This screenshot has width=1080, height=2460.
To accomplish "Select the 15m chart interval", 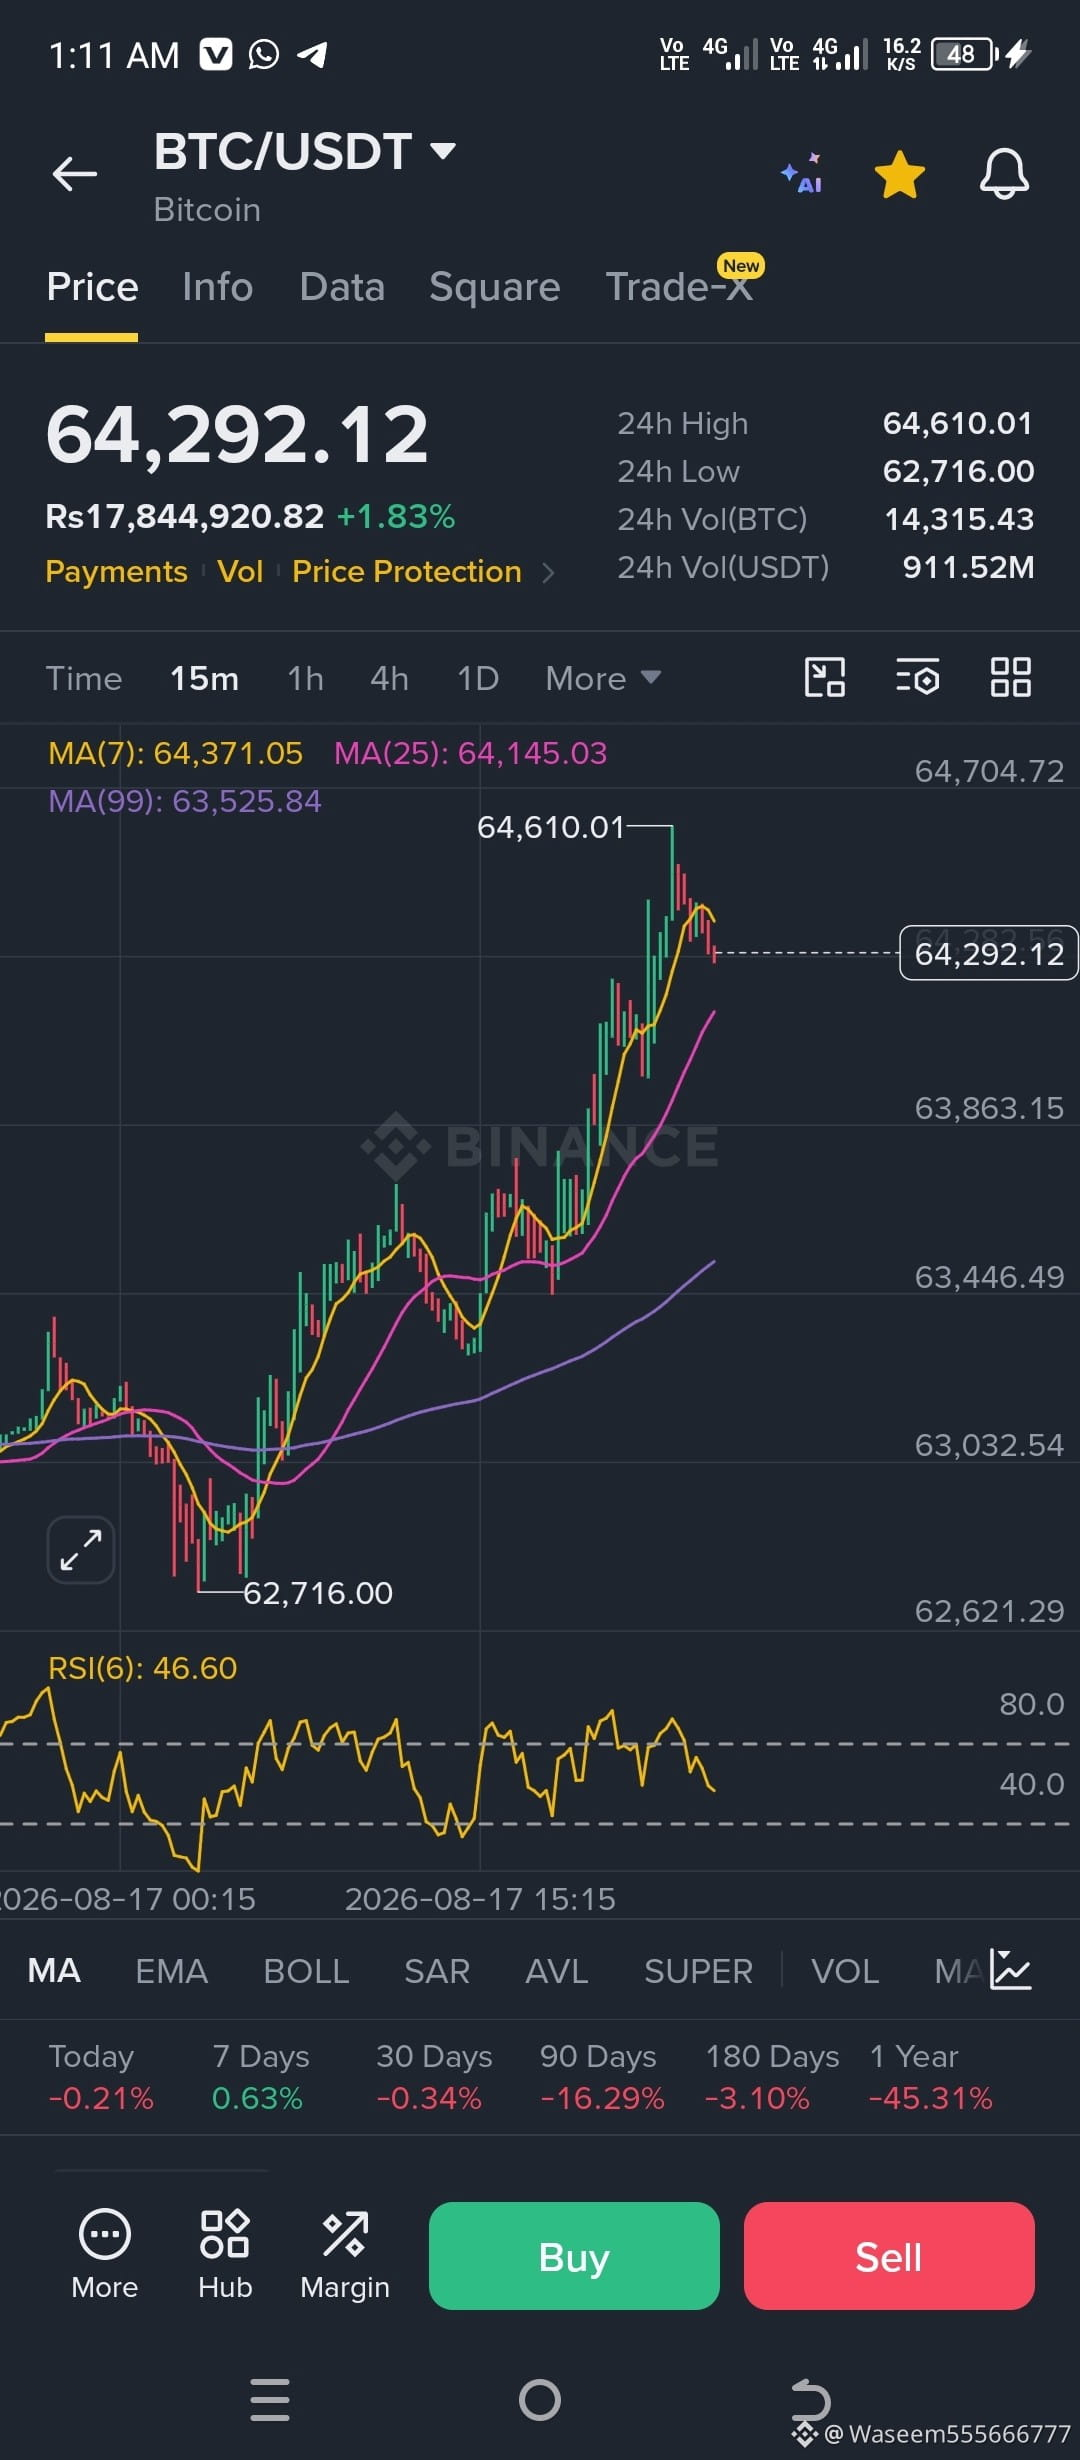I will 204,678.
